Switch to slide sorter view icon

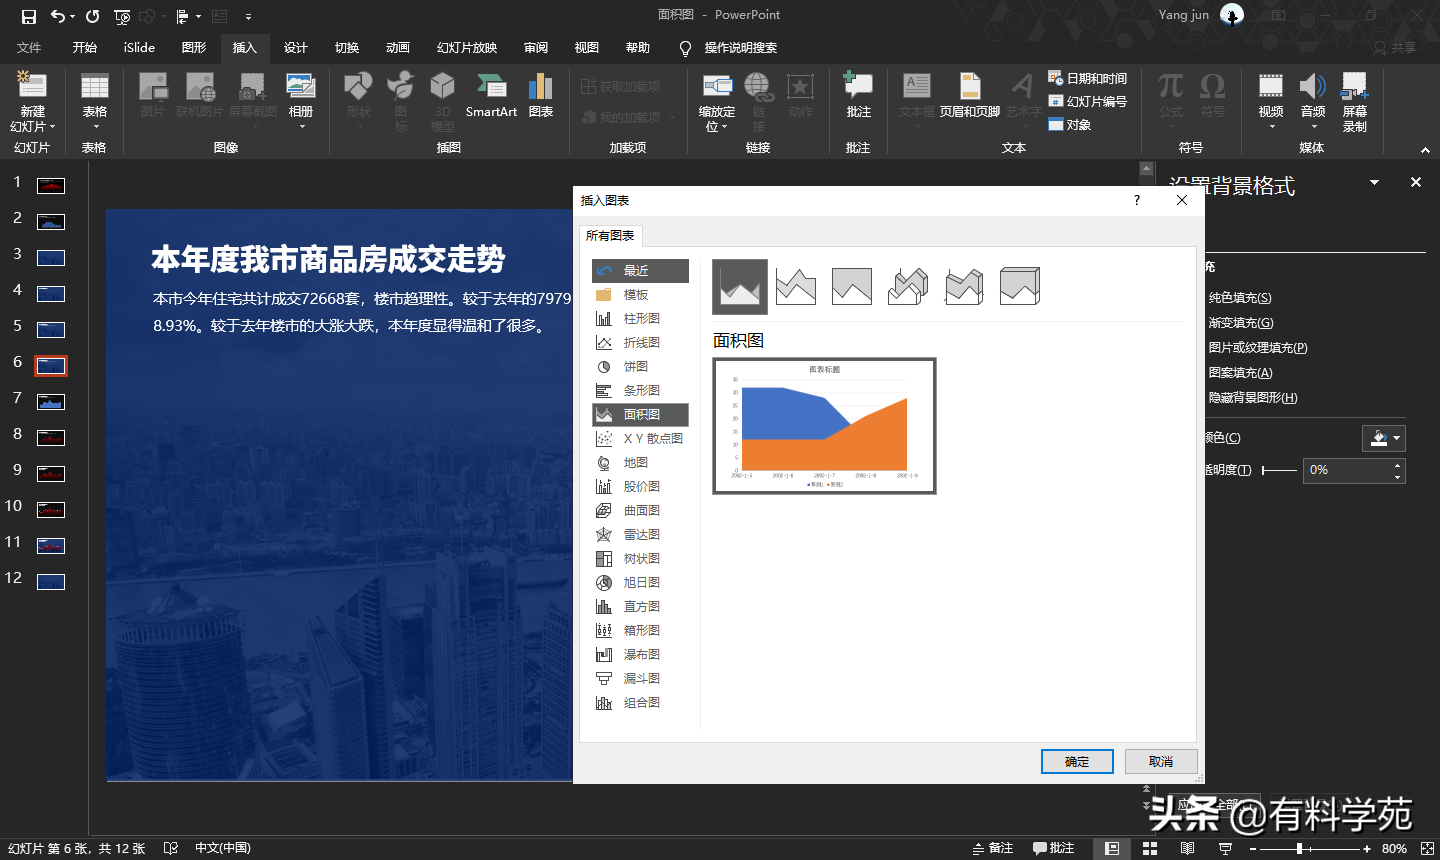[1150, 848]
